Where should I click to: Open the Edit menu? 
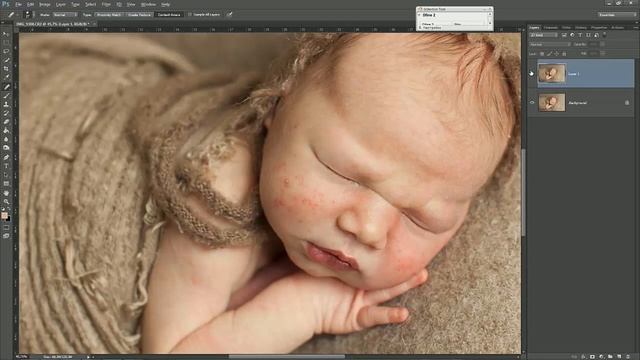pos(31,4)
